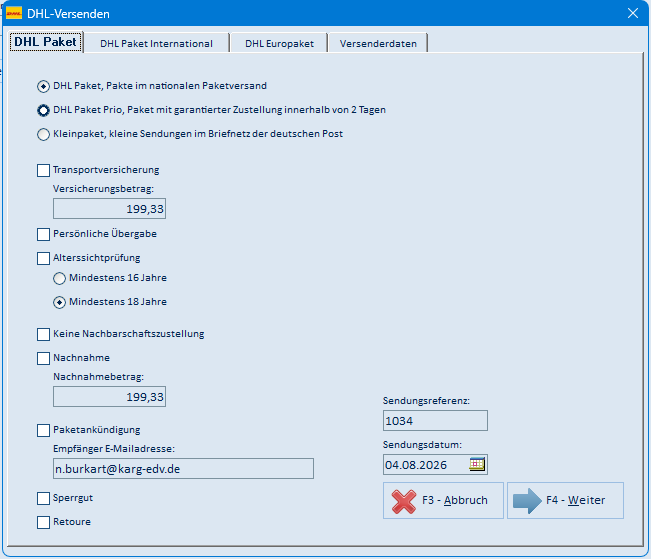The image size is (651, 559).
Task: Check the Sperrgut option
Action: coord(43,498)
